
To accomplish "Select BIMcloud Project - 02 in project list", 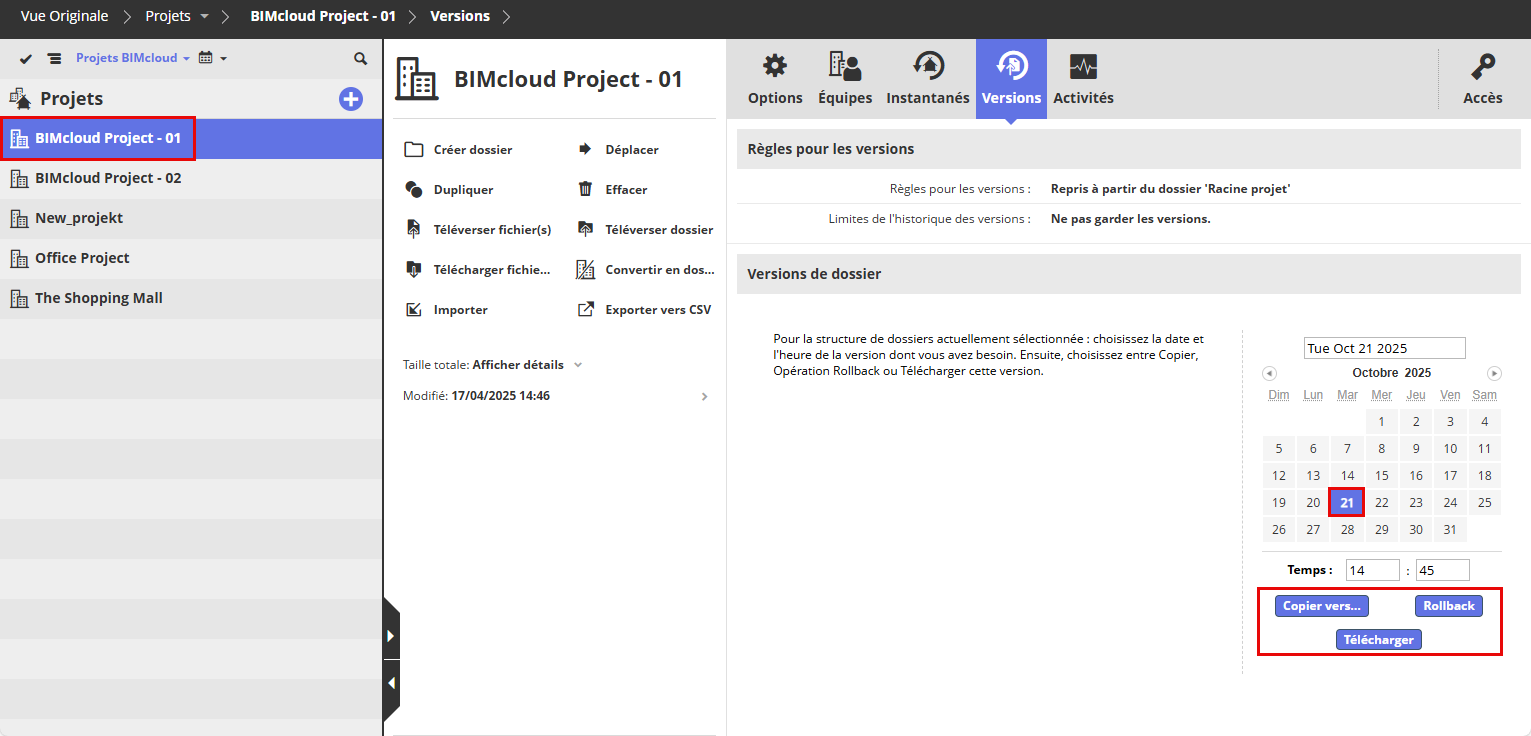I will (191, 179).
